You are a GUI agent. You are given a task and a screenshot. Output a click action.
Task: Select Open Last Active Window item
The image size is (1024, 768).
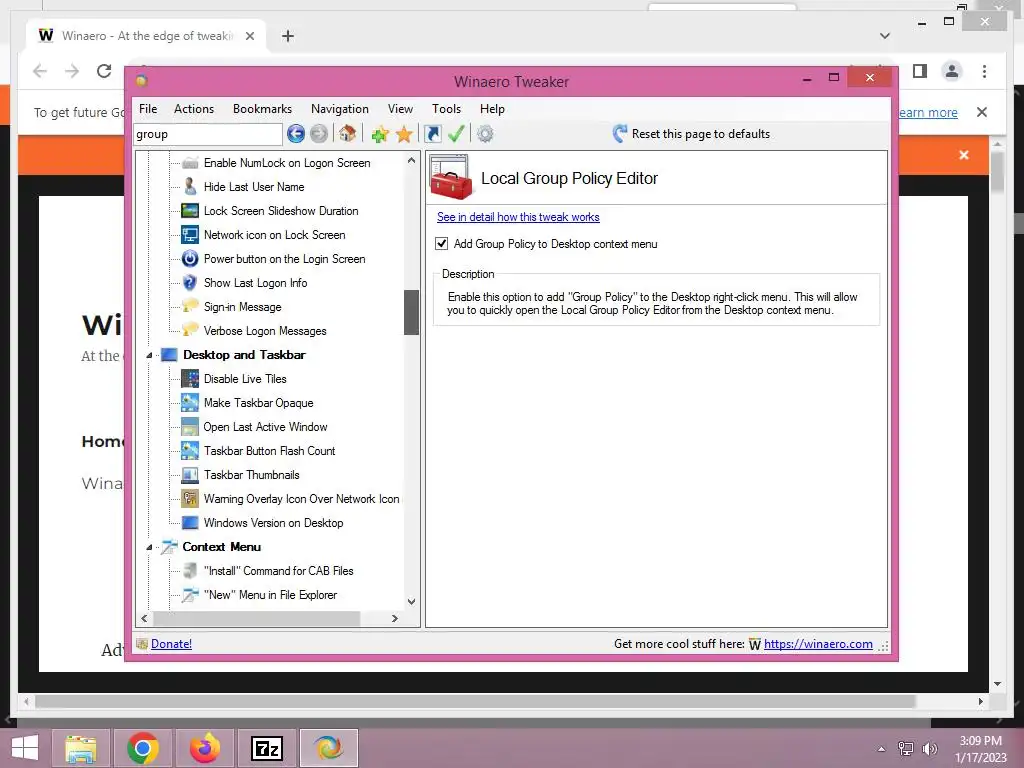pos(265,427)
